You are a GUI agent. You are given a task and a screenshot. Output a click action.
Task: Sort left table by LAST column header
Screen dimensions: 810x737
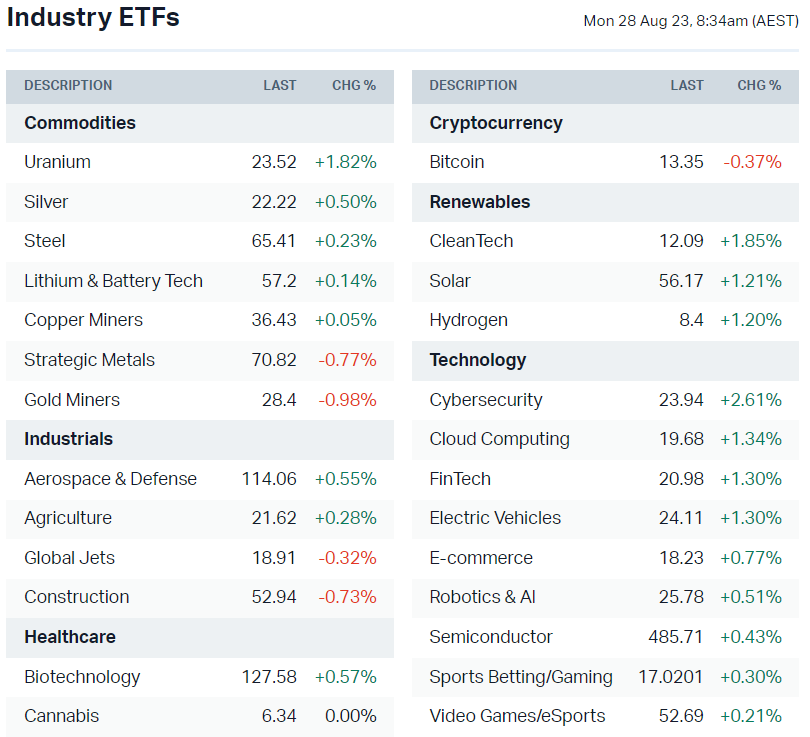click(x=280, y=86)
